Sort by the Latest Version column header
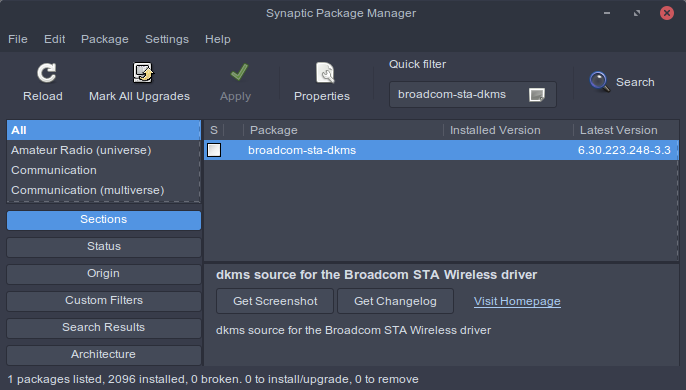 coord(626,130)
